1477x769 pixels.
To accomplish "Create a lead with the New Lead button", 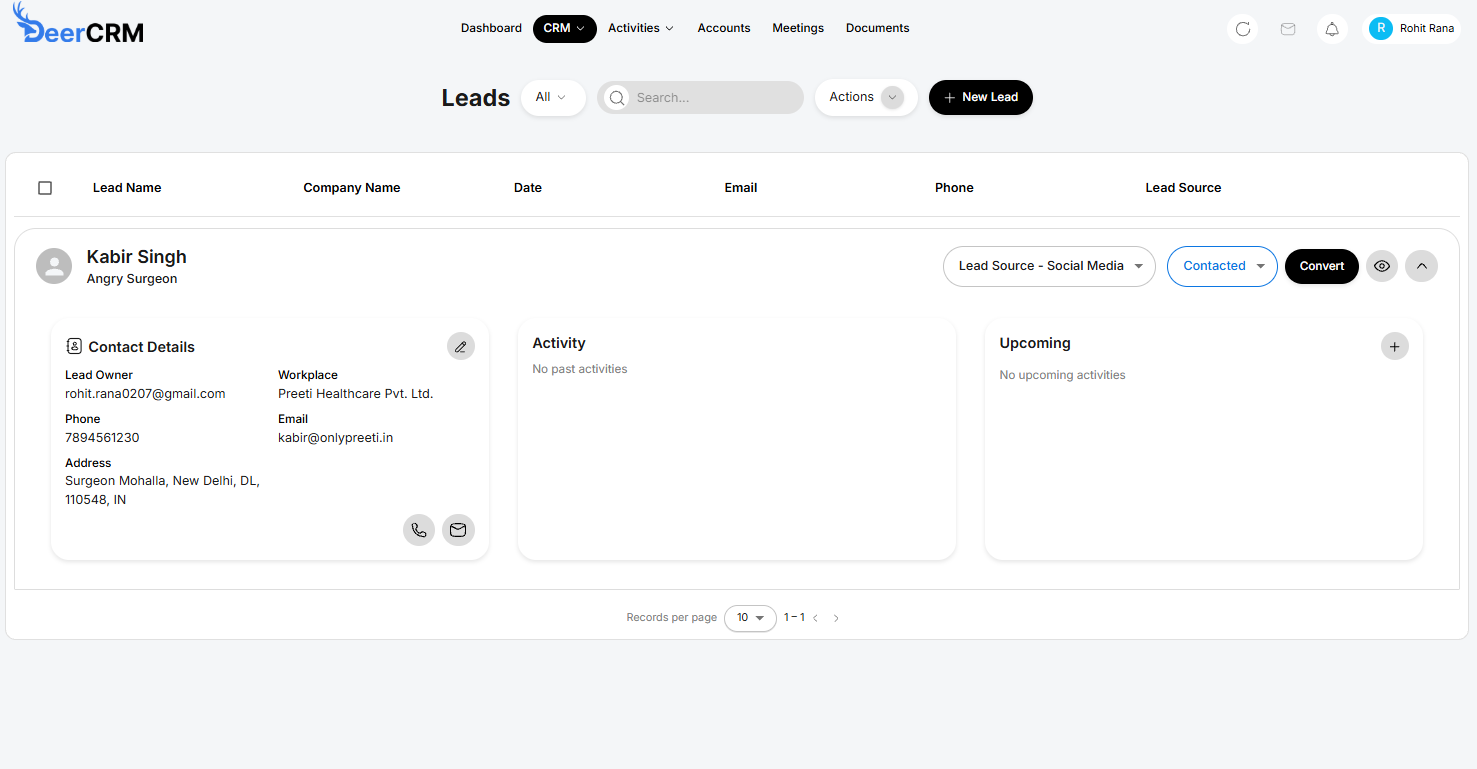I will click(x=981, y=97).
